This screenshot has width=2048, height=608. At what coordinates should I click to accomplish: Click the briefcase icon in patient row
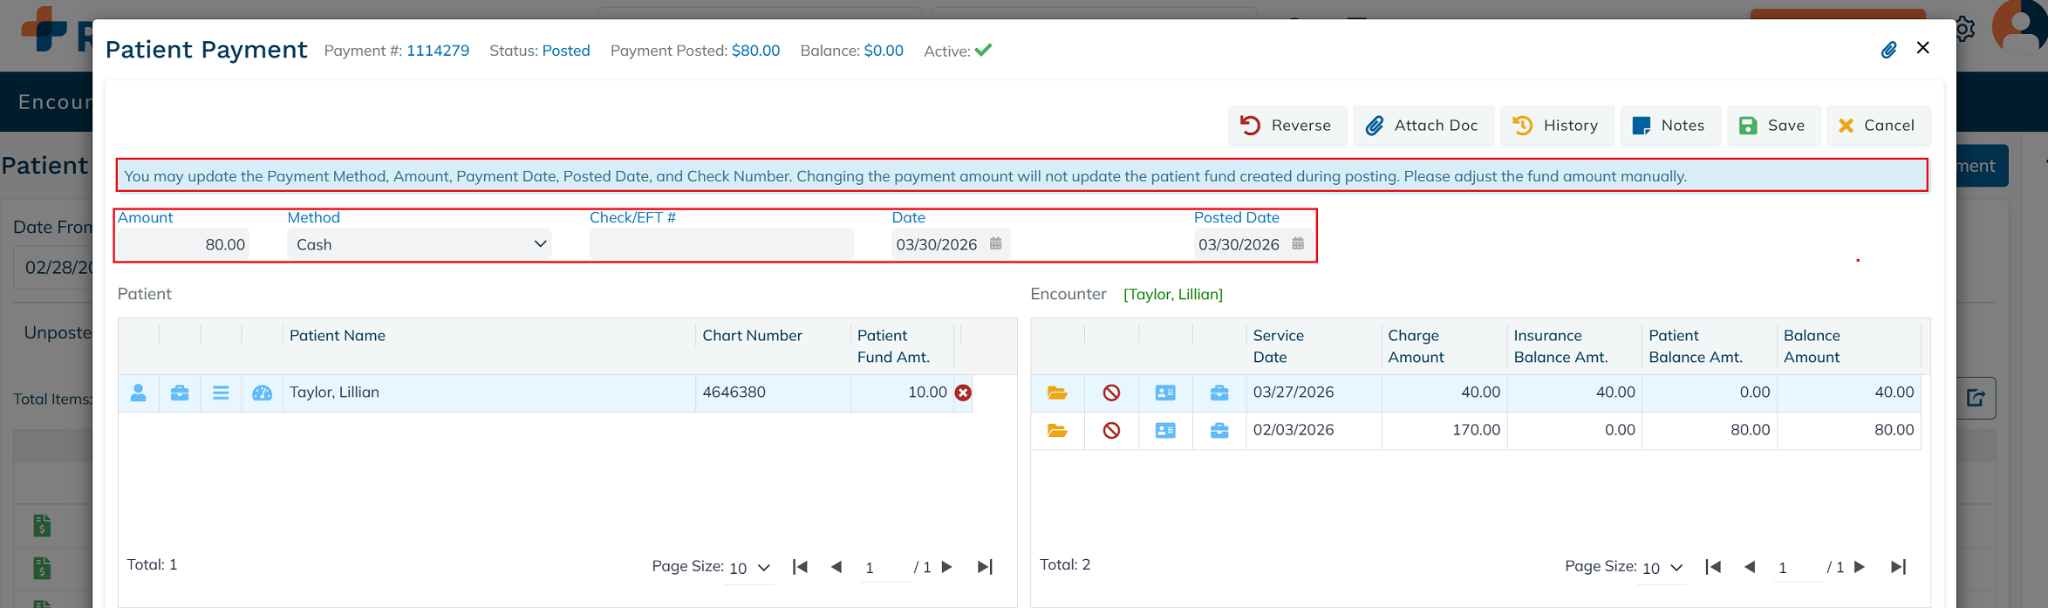pyautogui.click(x=180, y=393)
